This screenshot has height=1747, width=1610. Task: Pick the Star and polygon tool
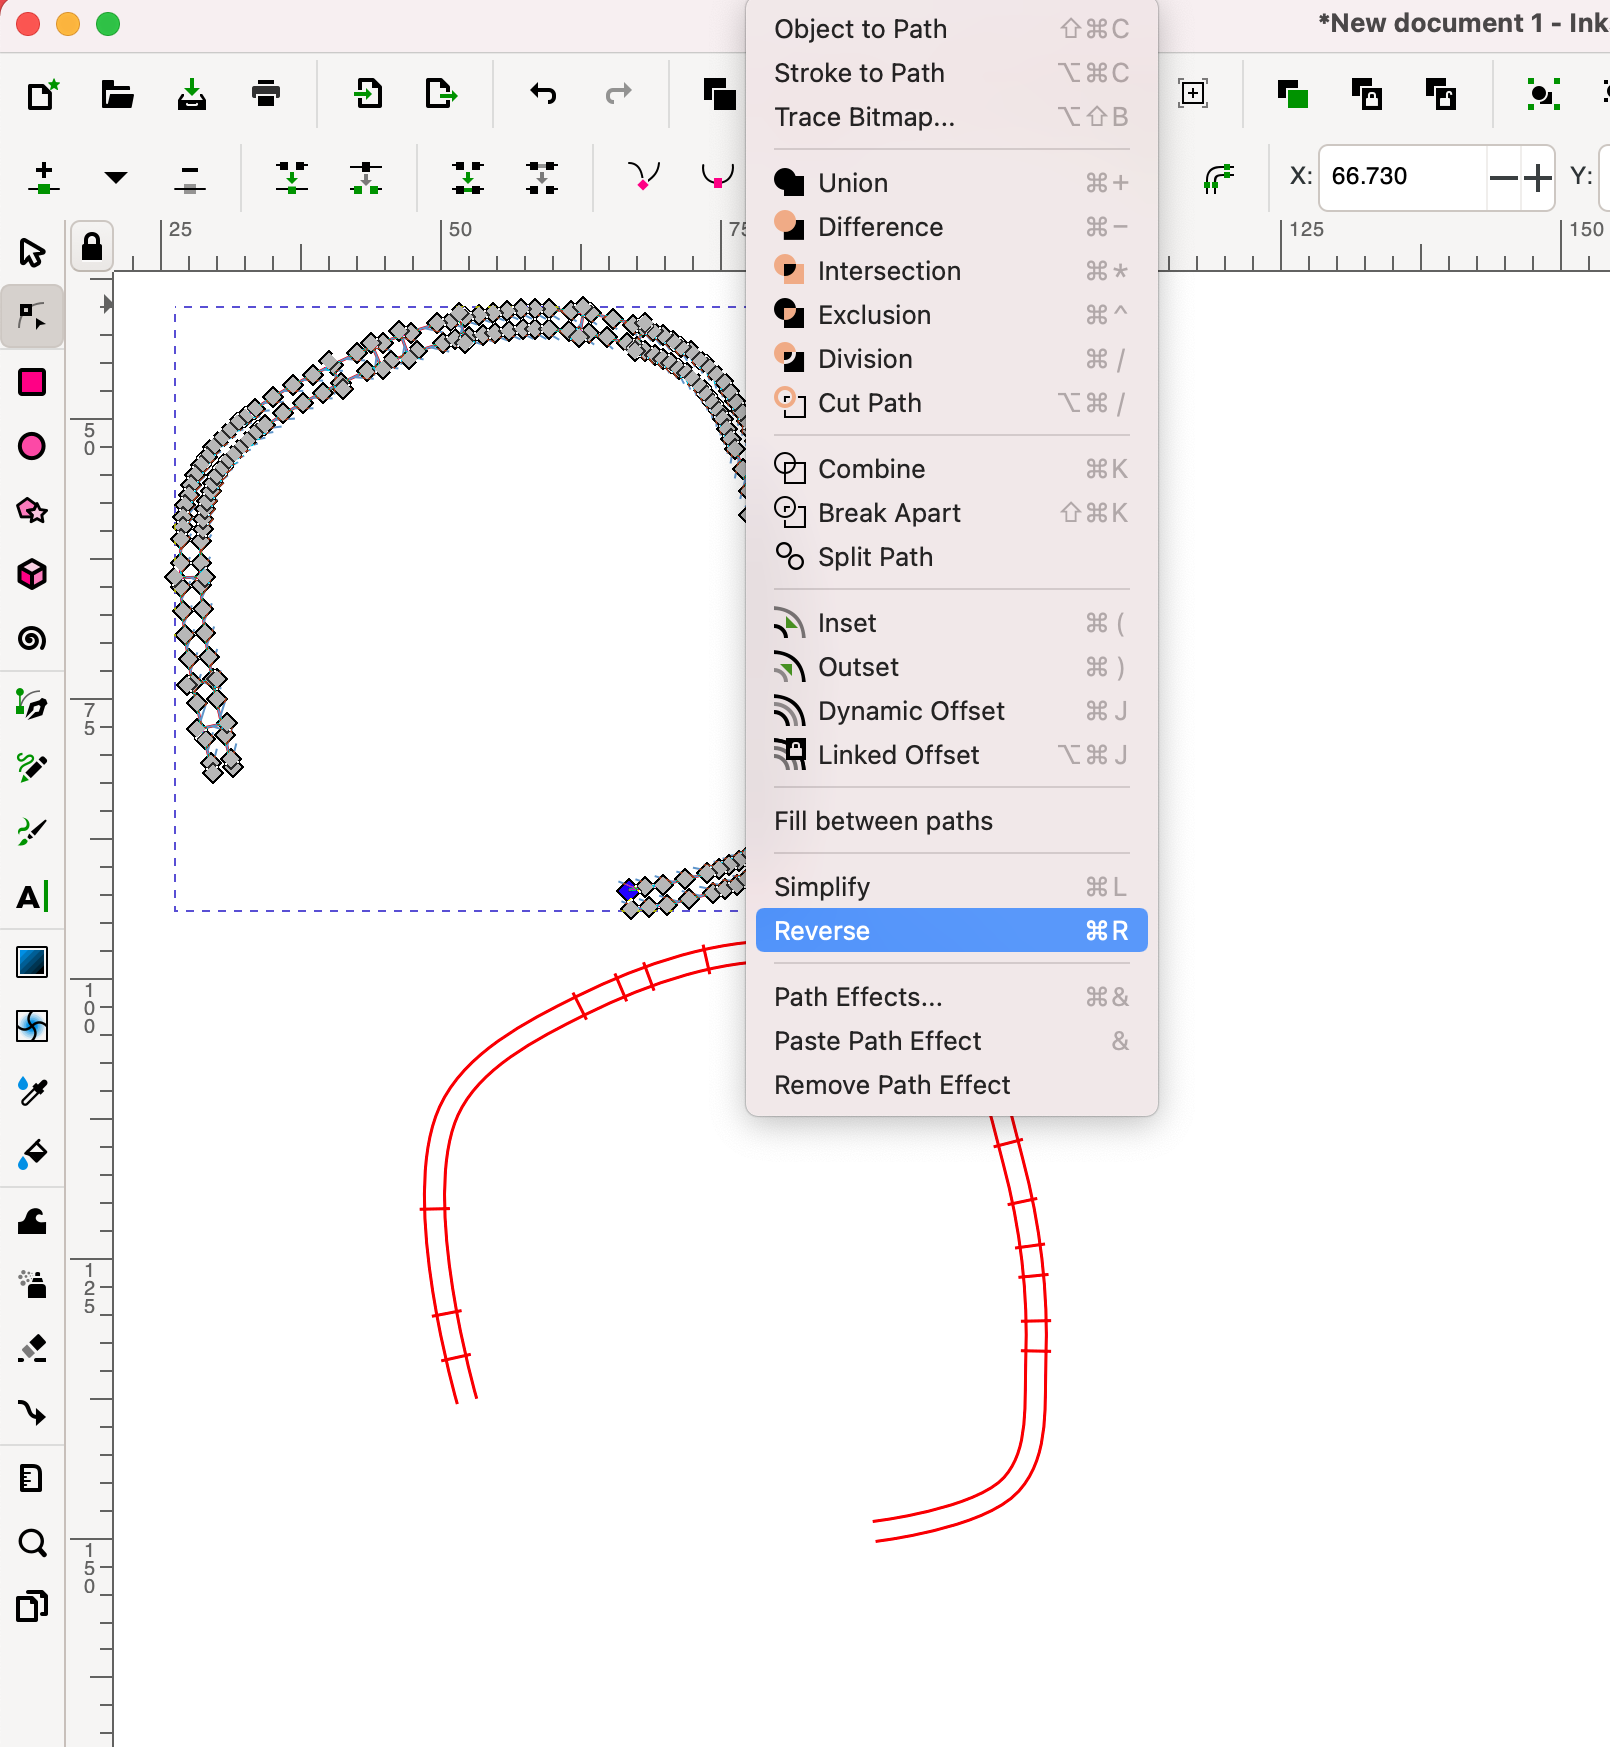(32, 510)
